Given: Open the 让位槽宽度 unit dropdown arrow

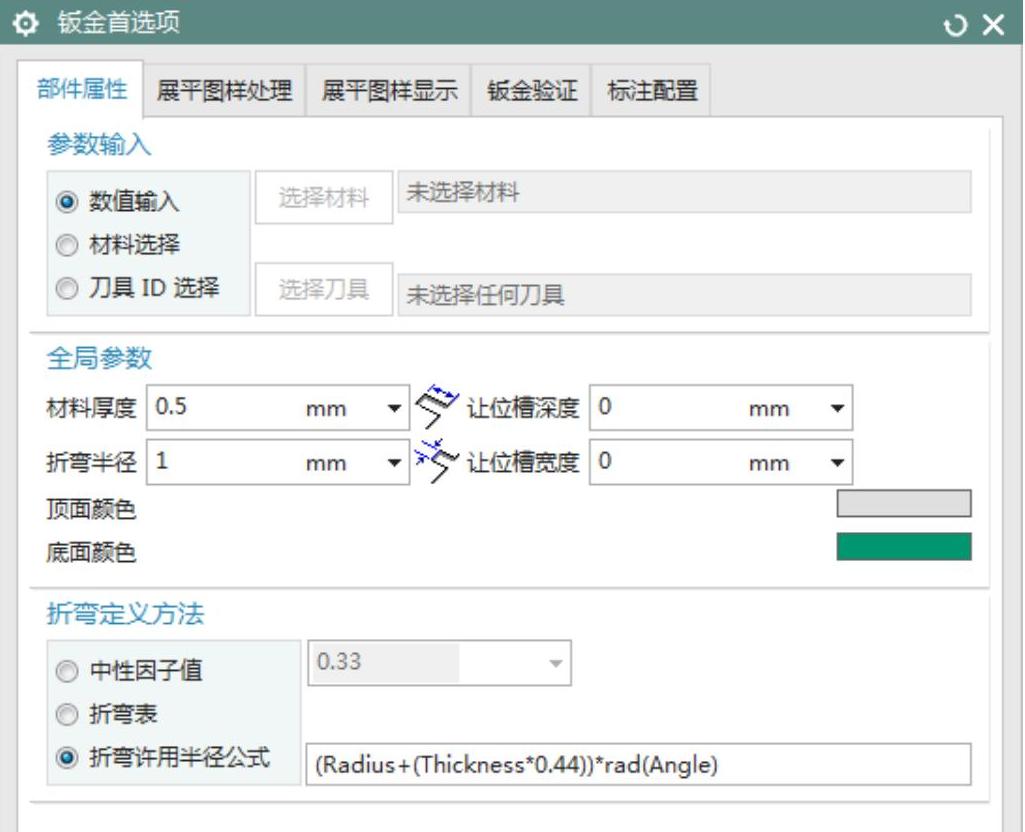Looking at the screenshot, I should click(837, 463).
